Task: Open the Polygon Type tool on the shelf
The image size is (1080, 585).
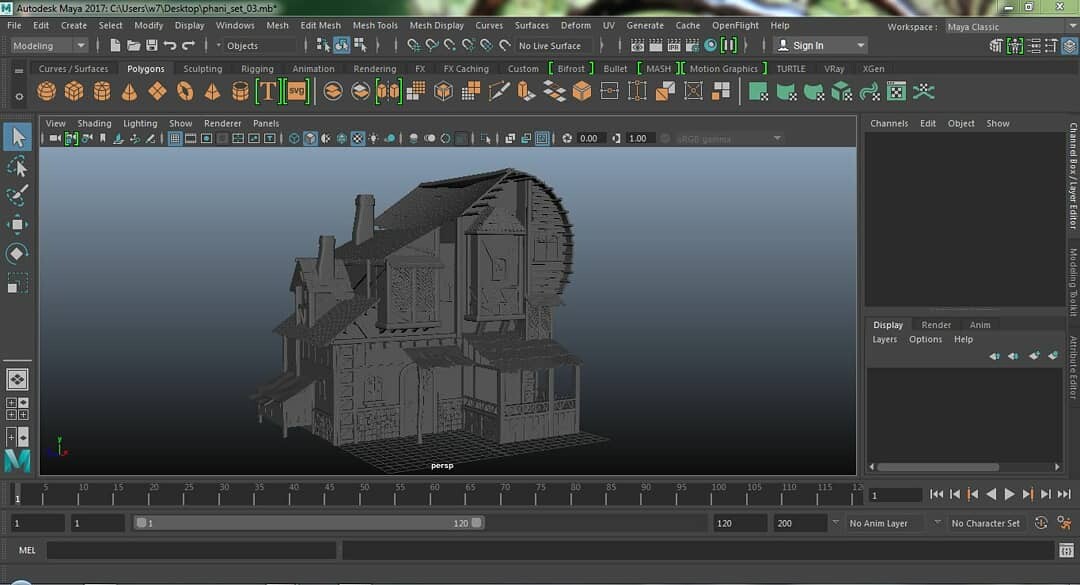Action: tap(269, 90)
